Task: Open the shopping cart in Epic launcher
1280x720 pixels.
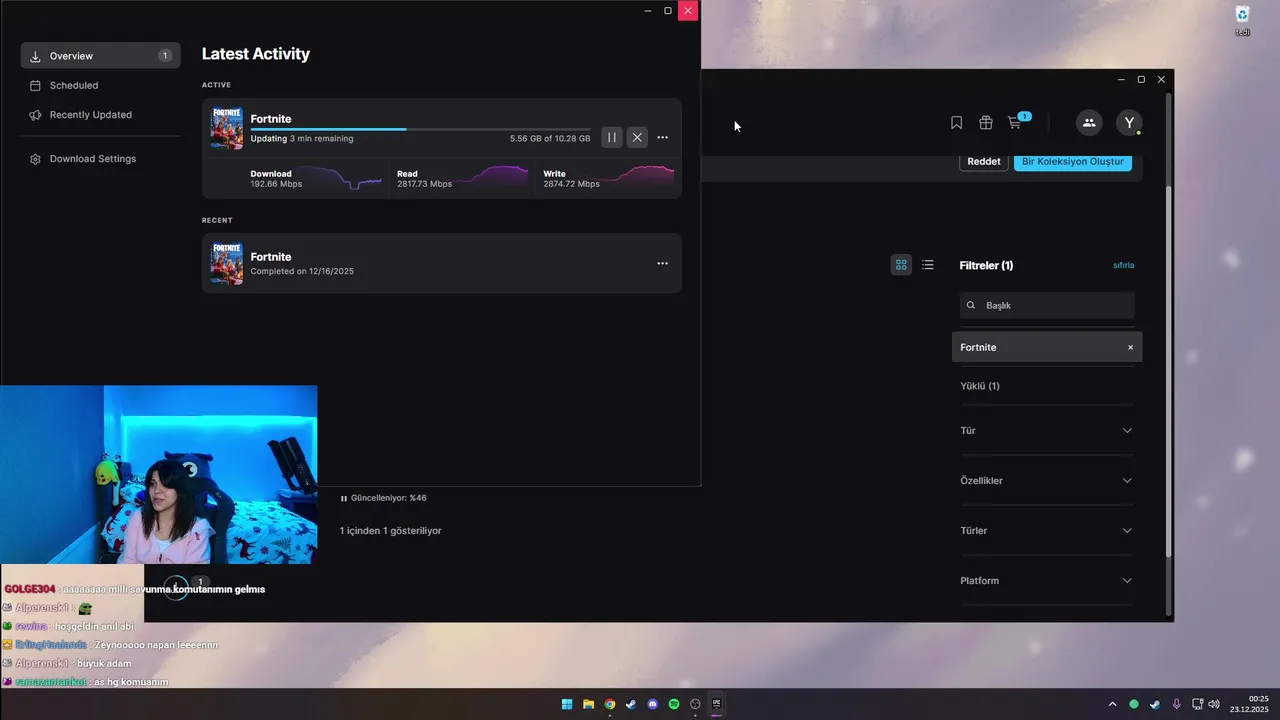Action: [1016, 122]
